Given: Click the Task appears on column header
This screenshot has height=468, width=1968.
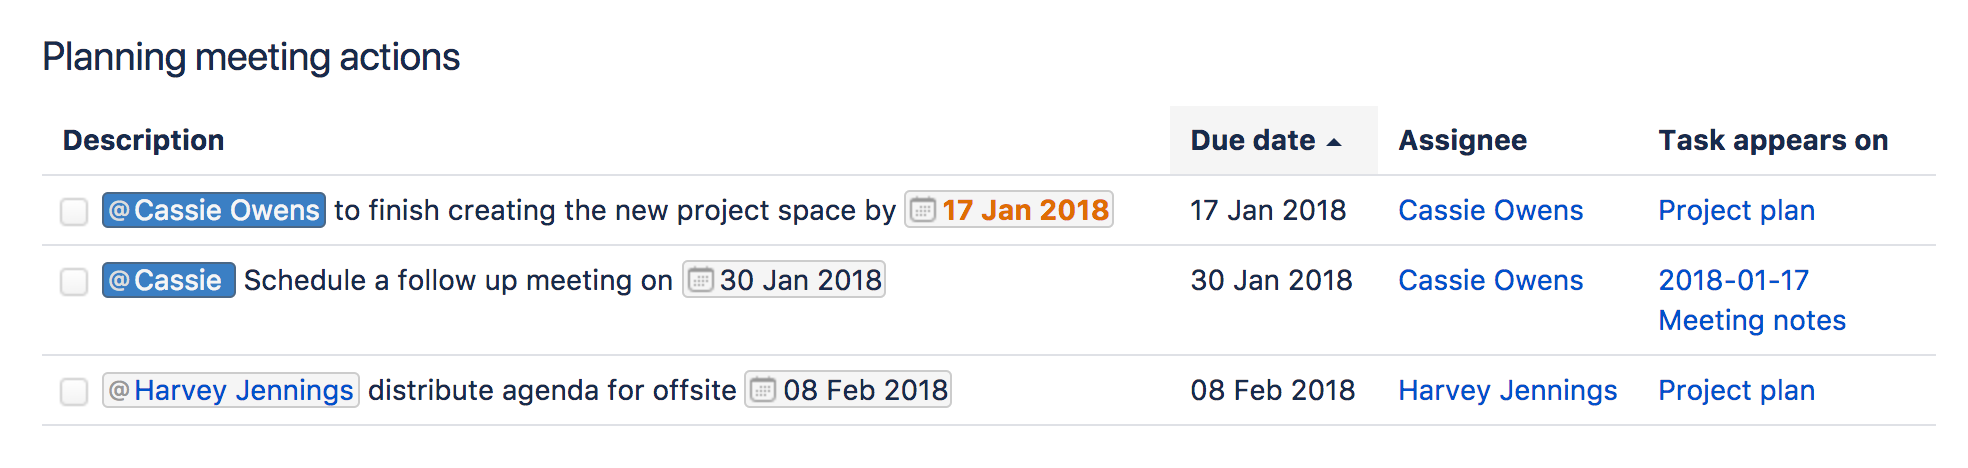Looking at the screenshot, I should [1772, 140].
